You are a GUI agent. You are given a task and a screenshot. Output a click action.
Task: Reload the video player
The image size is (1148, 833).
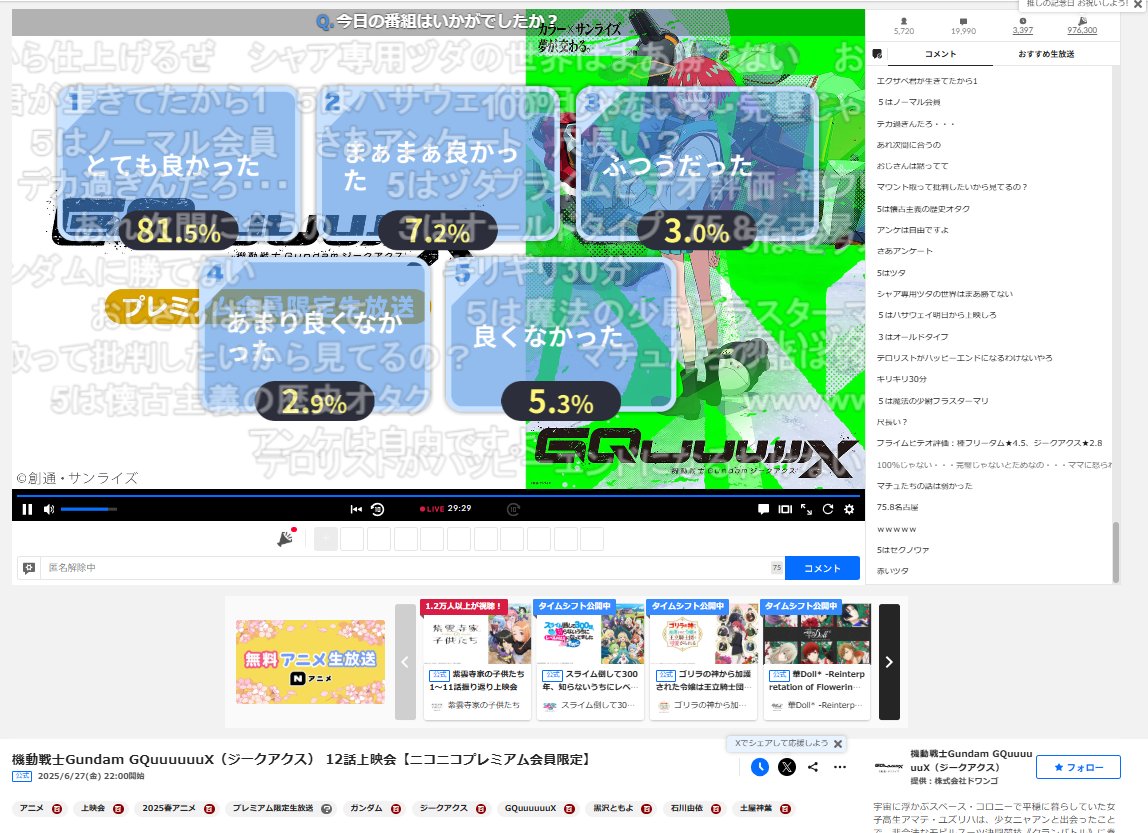tap(828, 509)
